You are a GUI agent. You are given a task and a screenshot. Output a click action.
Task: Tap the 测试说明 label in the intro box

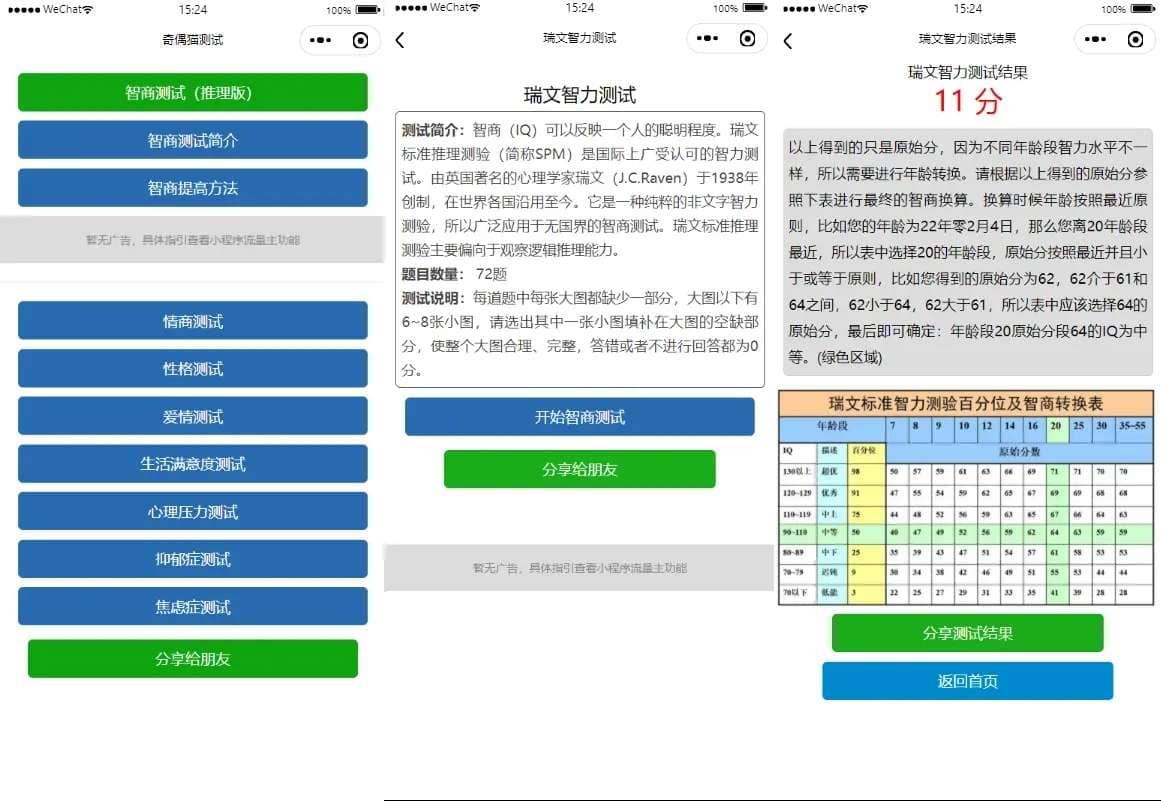[x=432, y=298]
